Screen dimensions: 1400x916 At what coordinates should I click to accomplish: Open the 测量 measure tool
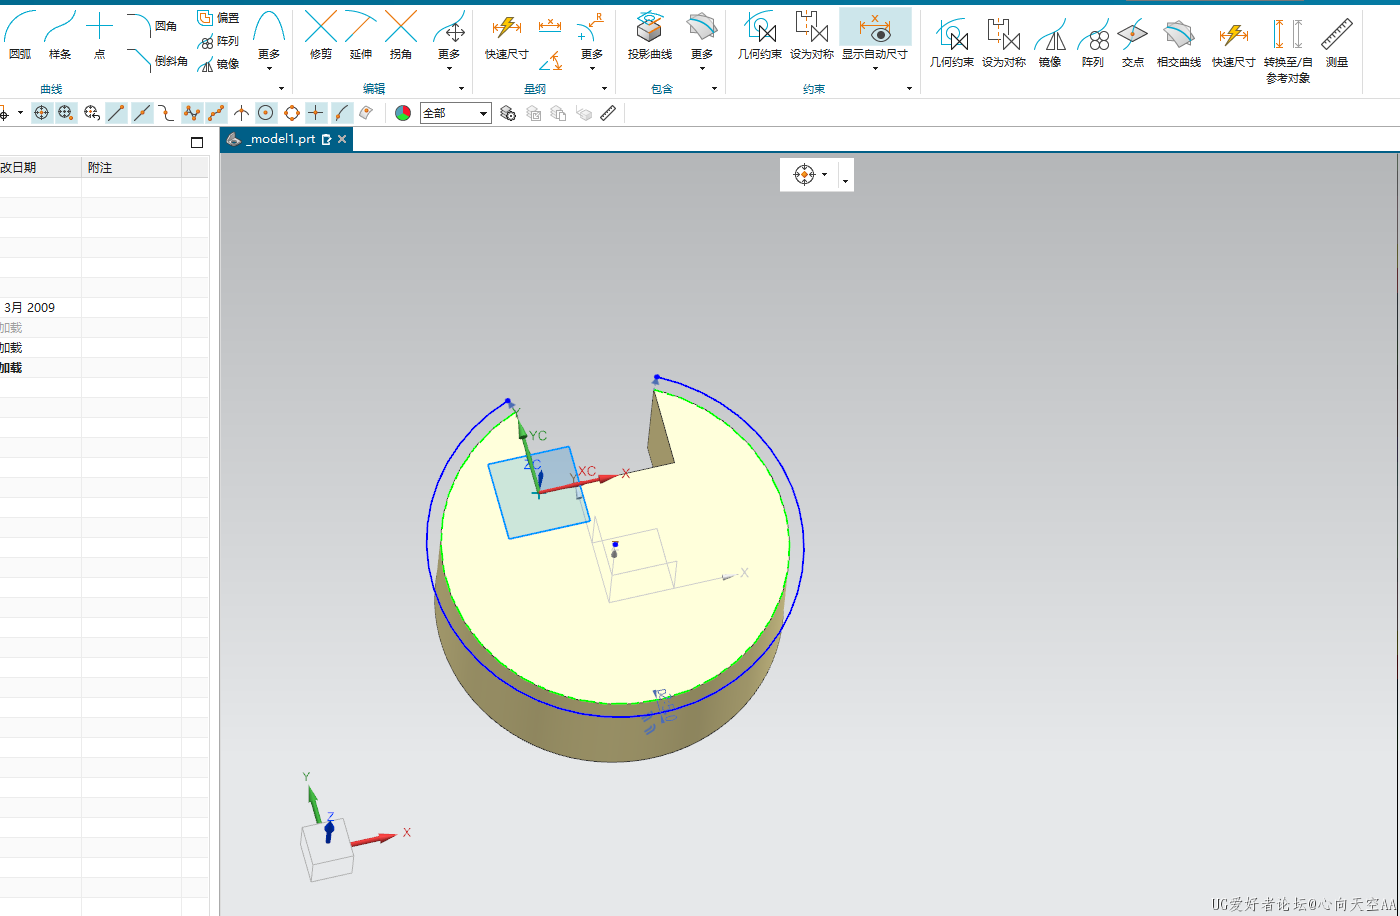[1337, 44]
